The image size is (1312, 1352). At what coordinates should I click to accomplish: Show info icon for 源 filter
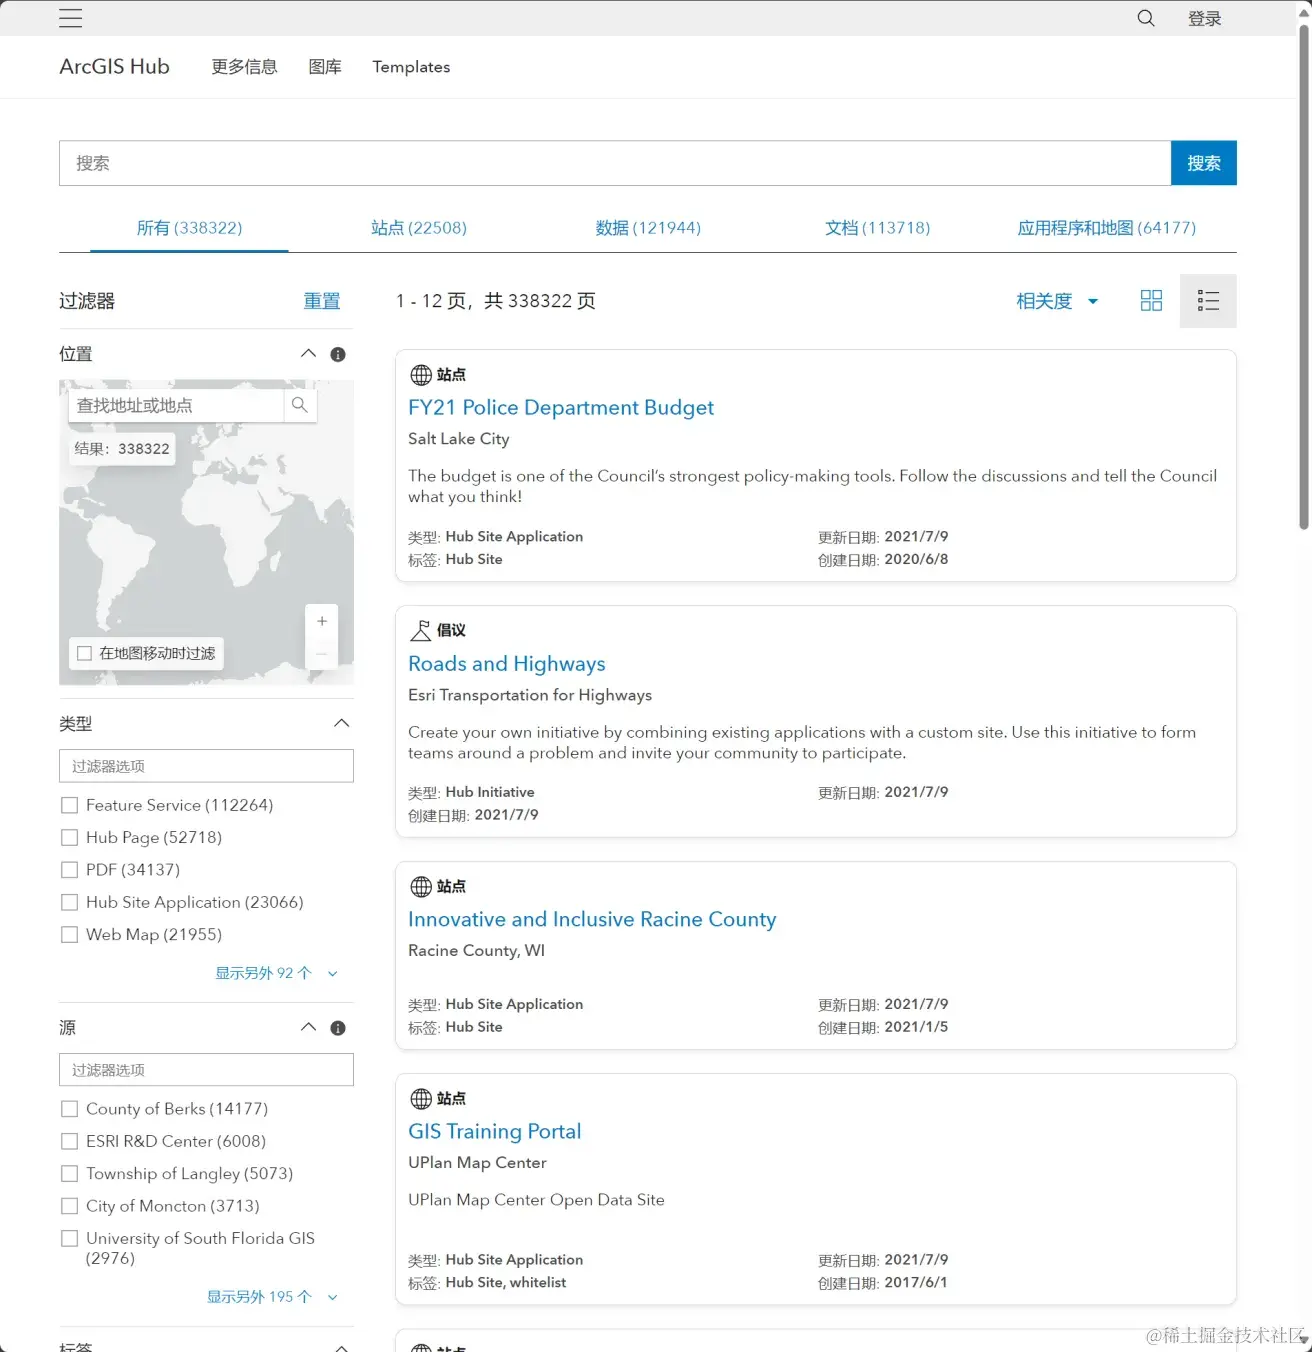click(338, 1028)
